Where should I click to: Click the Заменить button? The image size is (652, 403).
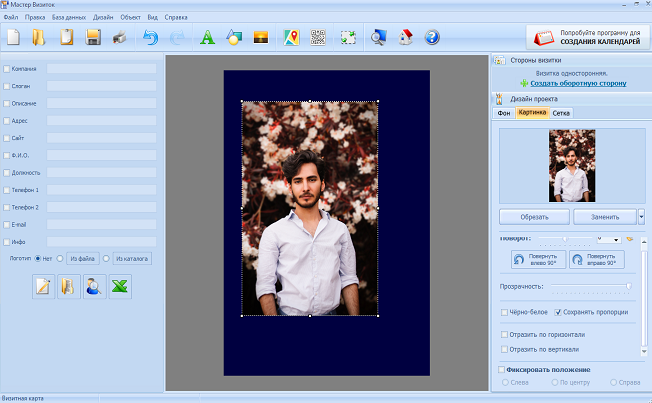[x=605, y=217]
